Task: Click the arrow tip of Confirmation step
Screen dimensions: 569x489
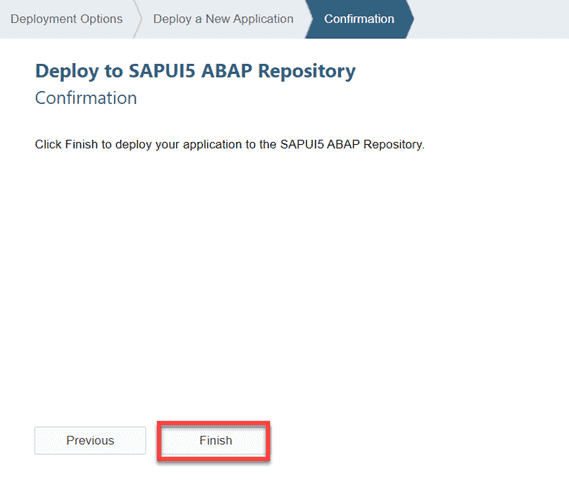Action: pyautogui.click(x=410, y=19)
